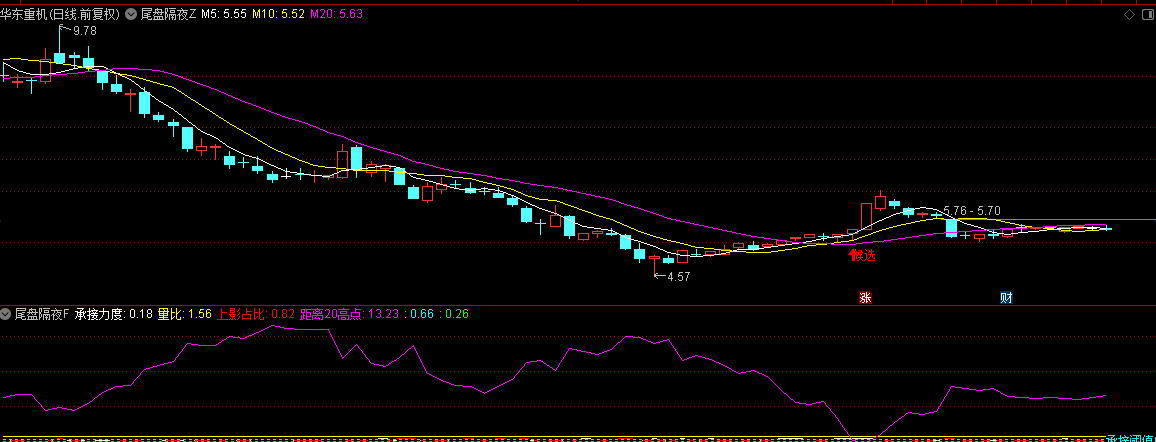Select the M5: 5.55 moving average label
The height and width of the screenshot is (442, 1156).
coord(223,14)
